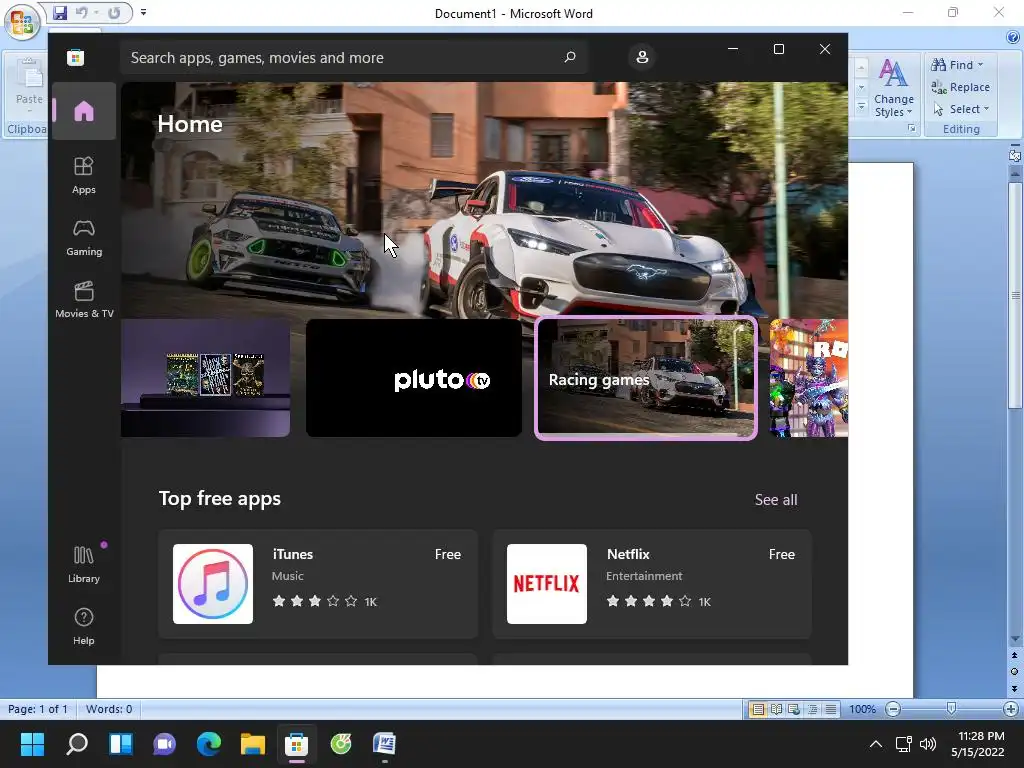Expand the Styles gallery More arrow
Image resolution: width=1024 pixels, height=768 pixels.
pyautogui.click(x=861, y=106)
